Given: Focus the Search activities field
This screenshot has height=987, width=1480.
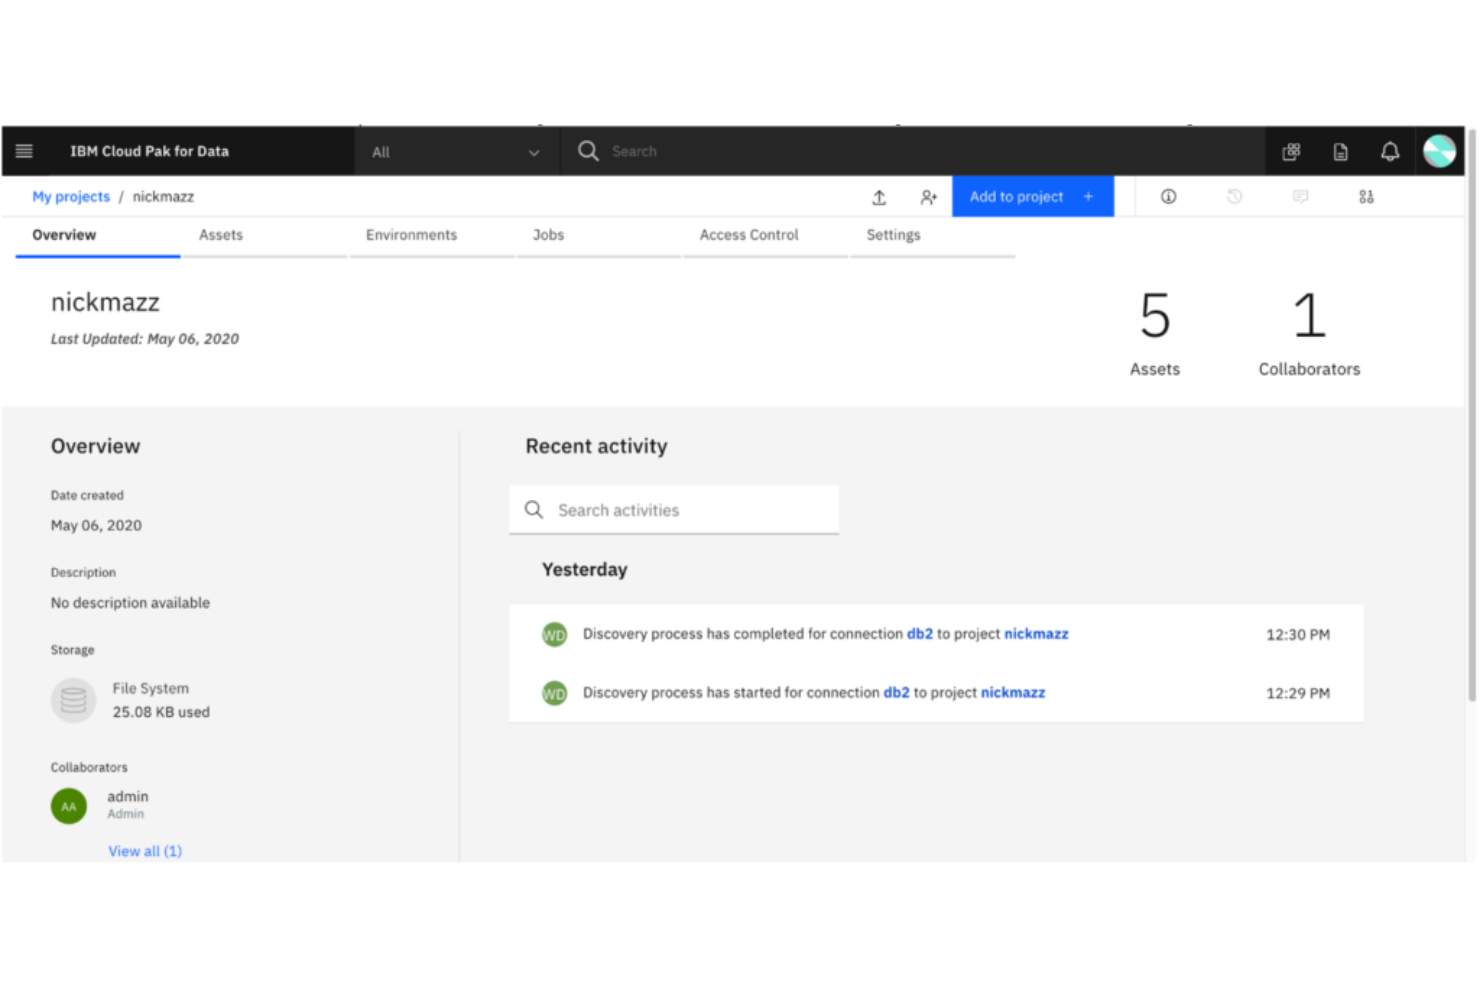Looking at the screenshot, I should click(x=674, y=510).
